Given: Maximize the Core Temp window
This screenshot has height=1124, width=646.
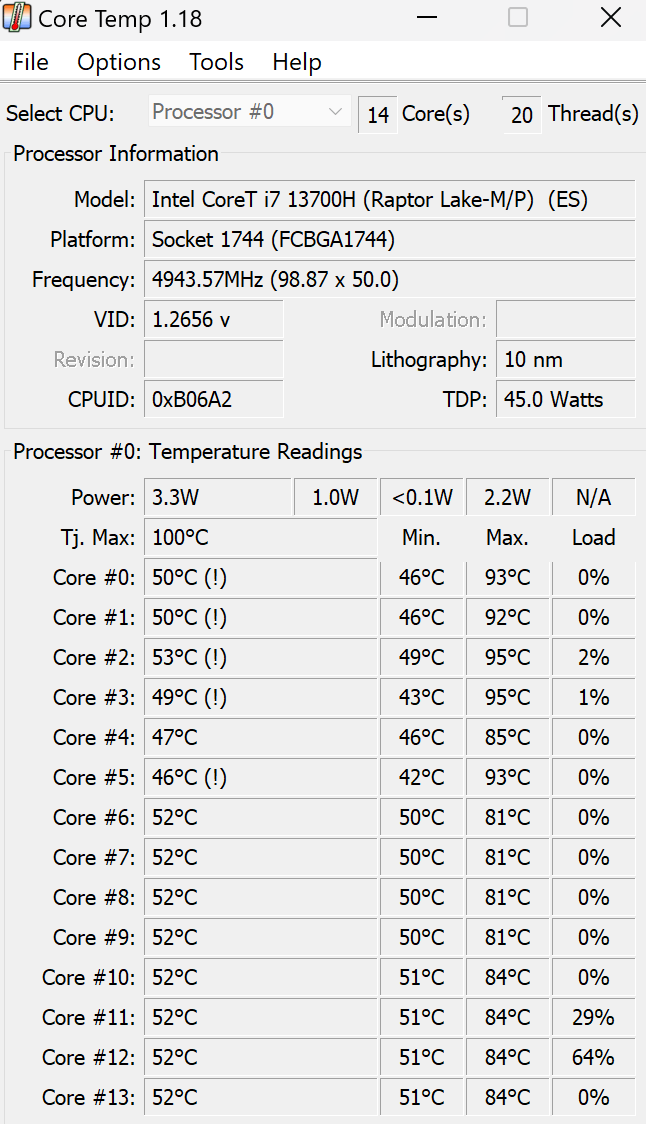Looking at the screenshot, I should click(x=518, y=18).
